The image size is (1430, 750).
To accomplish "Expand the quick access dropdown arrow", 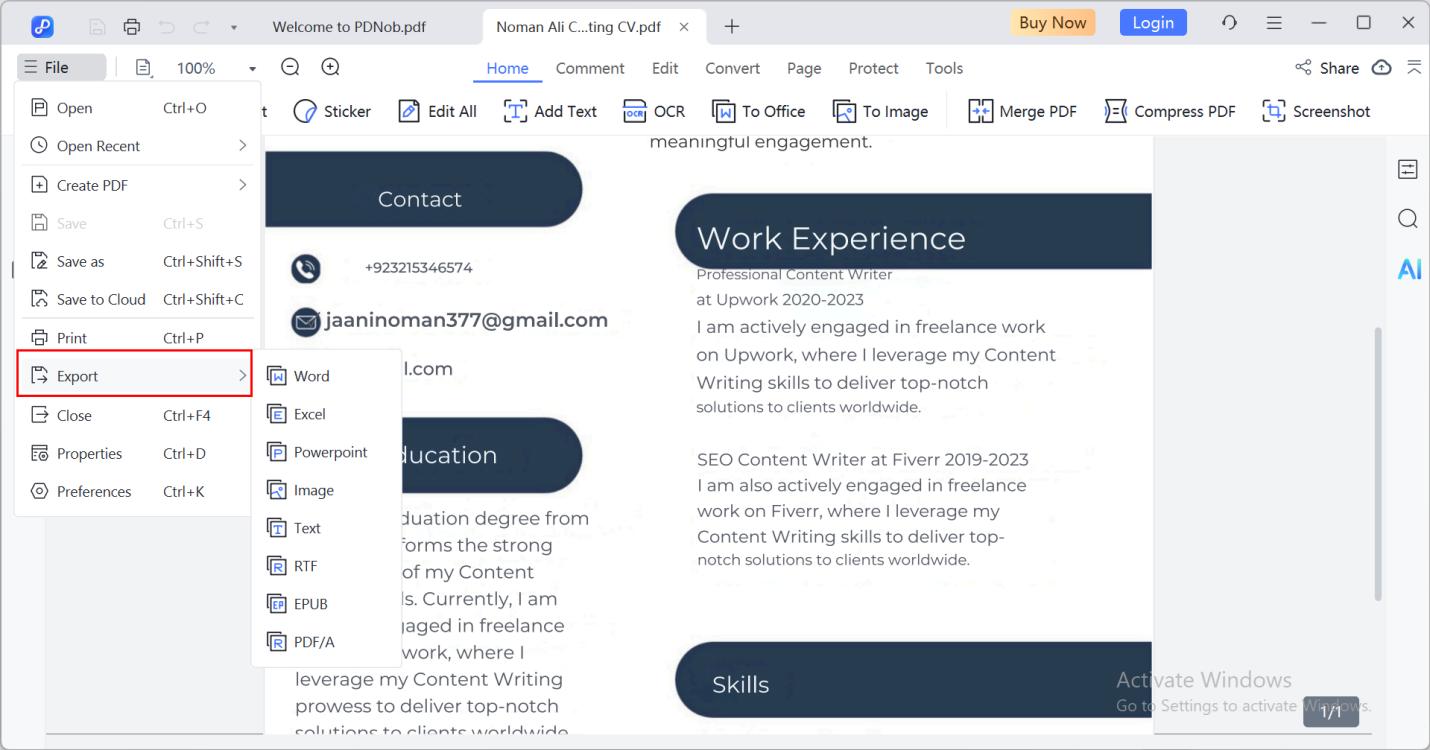I will coord(233,28).
